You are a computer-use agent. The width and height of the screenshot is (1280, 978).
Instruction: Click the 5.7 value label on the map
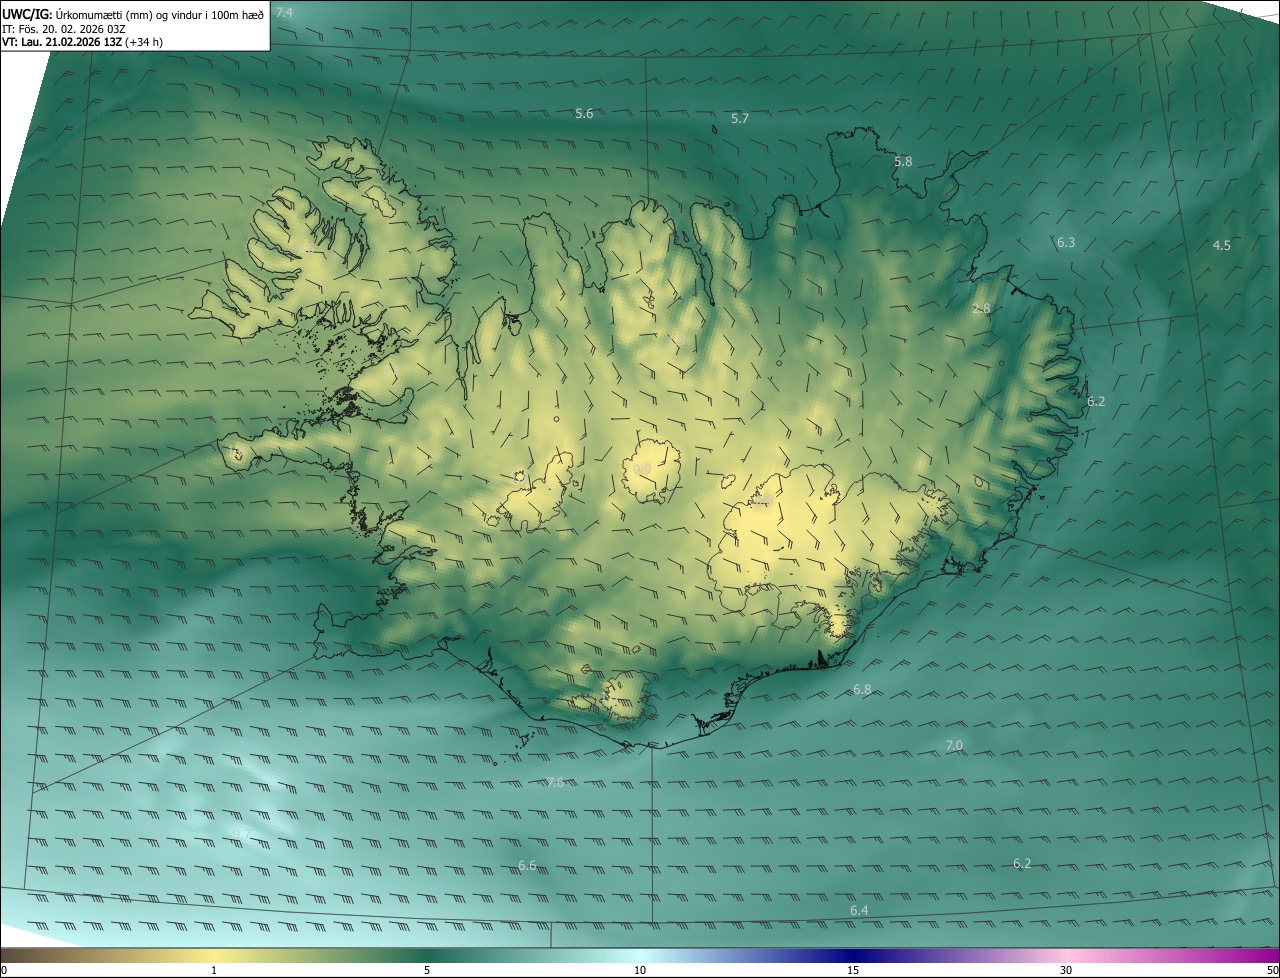pyautogui.click(x=739, y=119)
